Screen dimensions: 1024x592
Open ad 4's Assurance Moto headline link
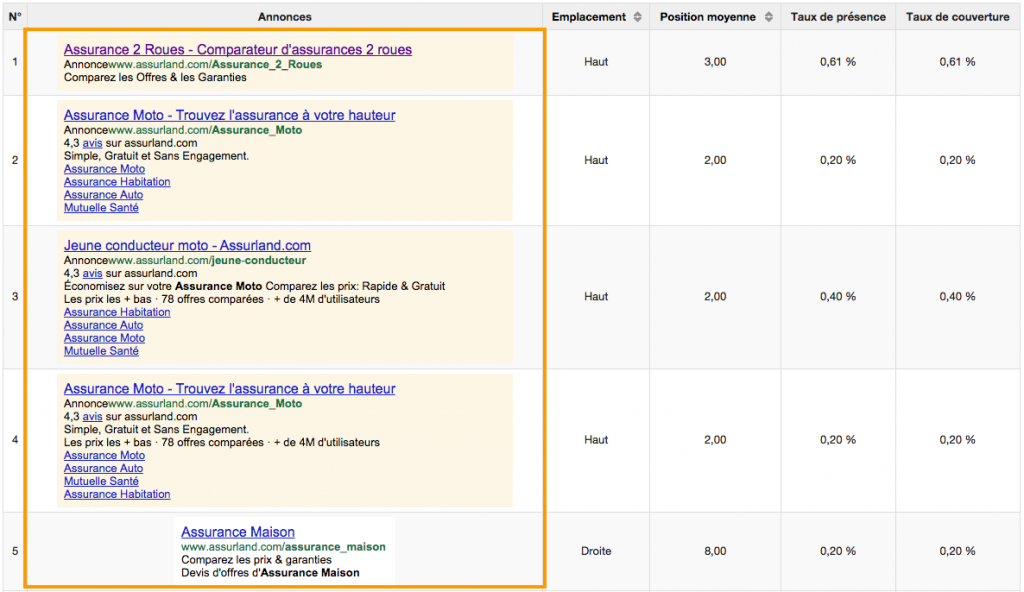point(229,389)
